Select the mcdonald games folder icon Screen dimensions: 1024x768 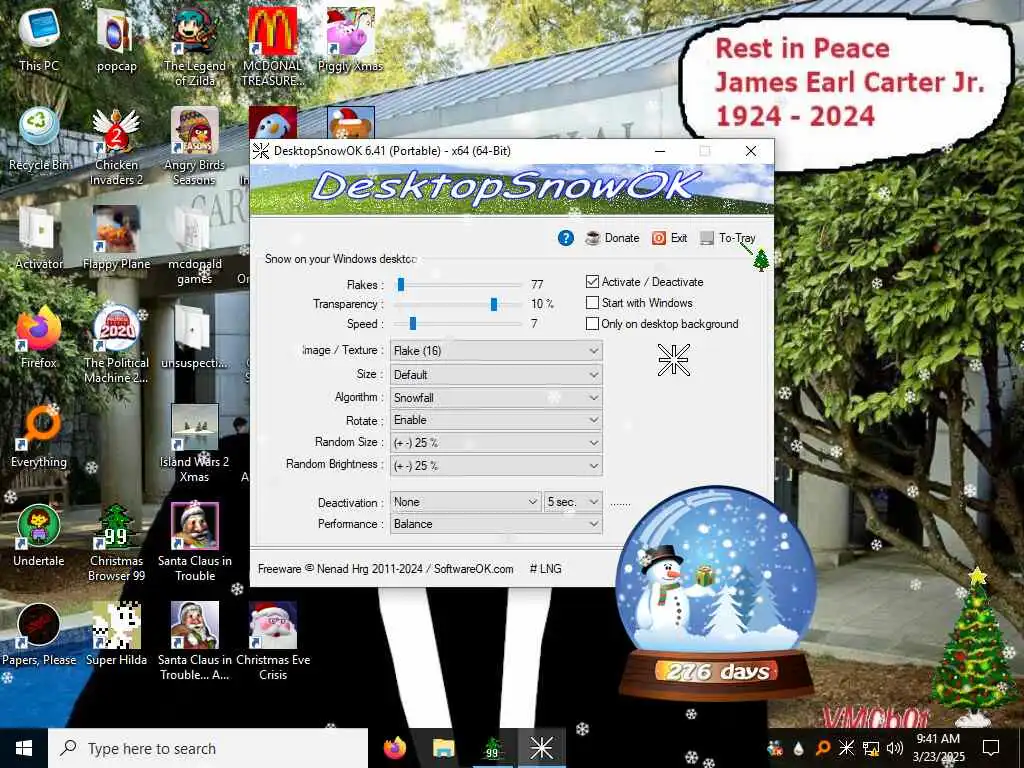click(x=195, y=246)
